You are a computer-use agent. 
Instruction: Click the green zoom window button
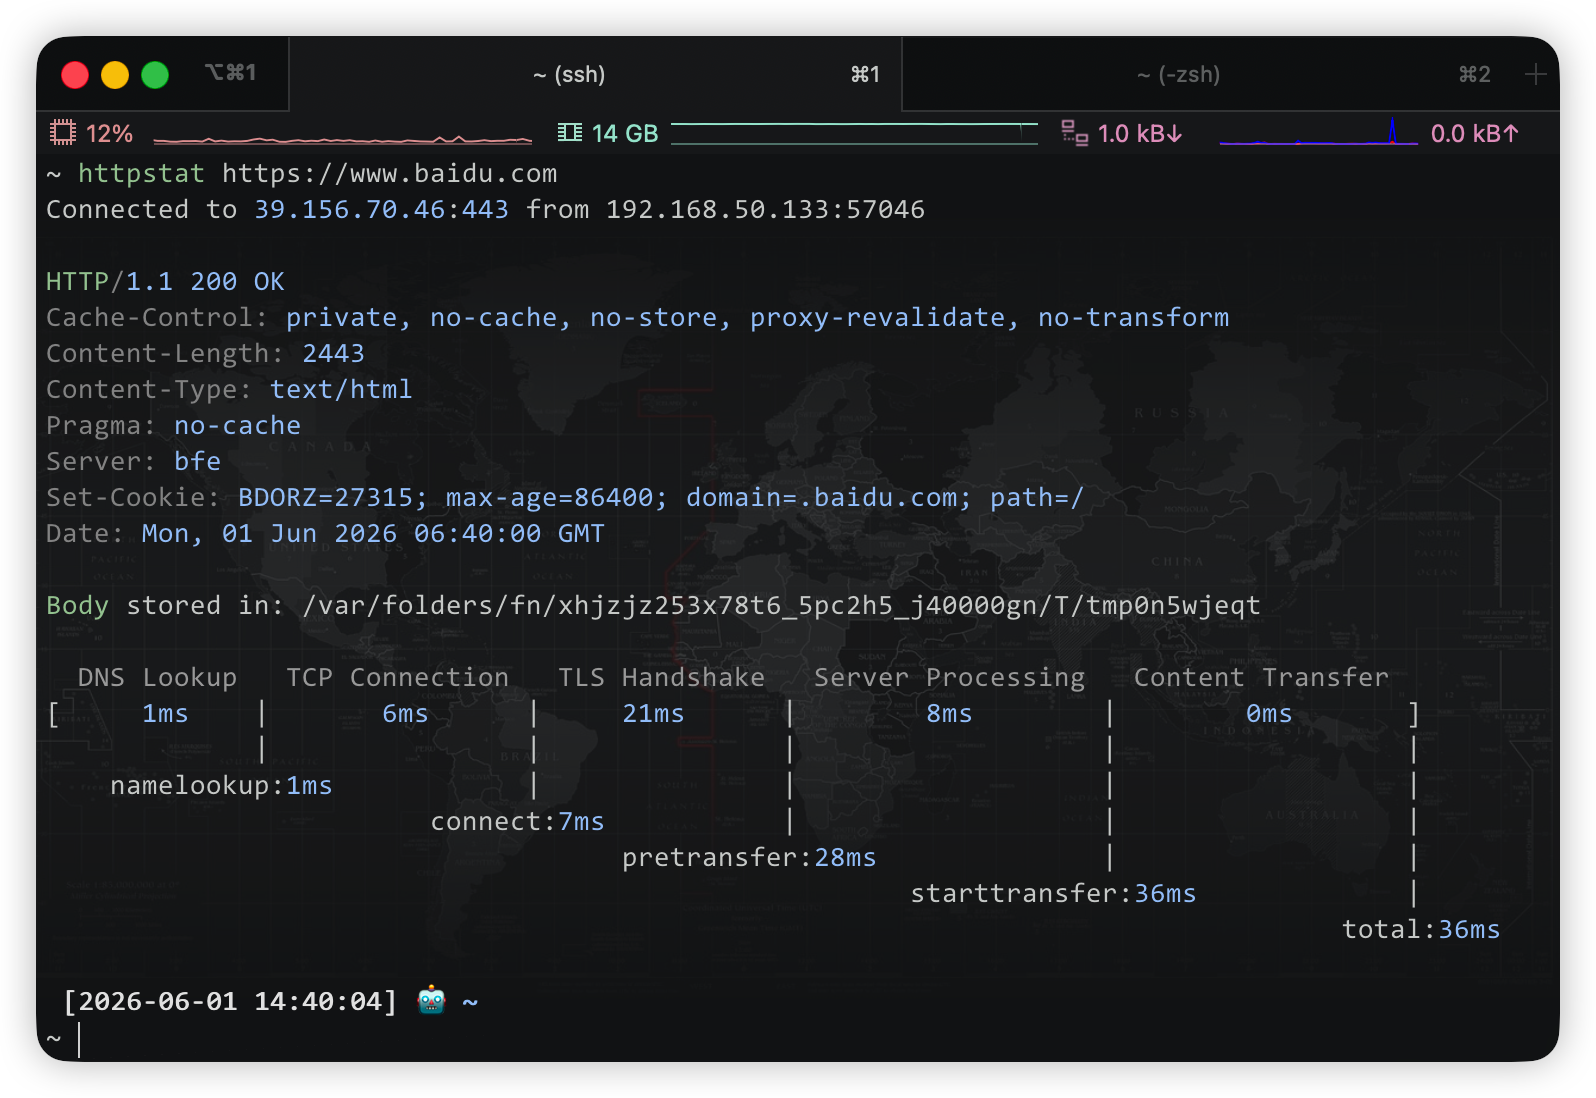tap(155, 75)
